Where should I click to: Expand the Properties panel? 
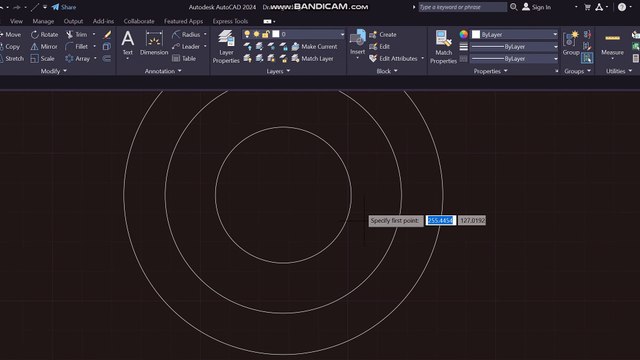tap(490, 71)
